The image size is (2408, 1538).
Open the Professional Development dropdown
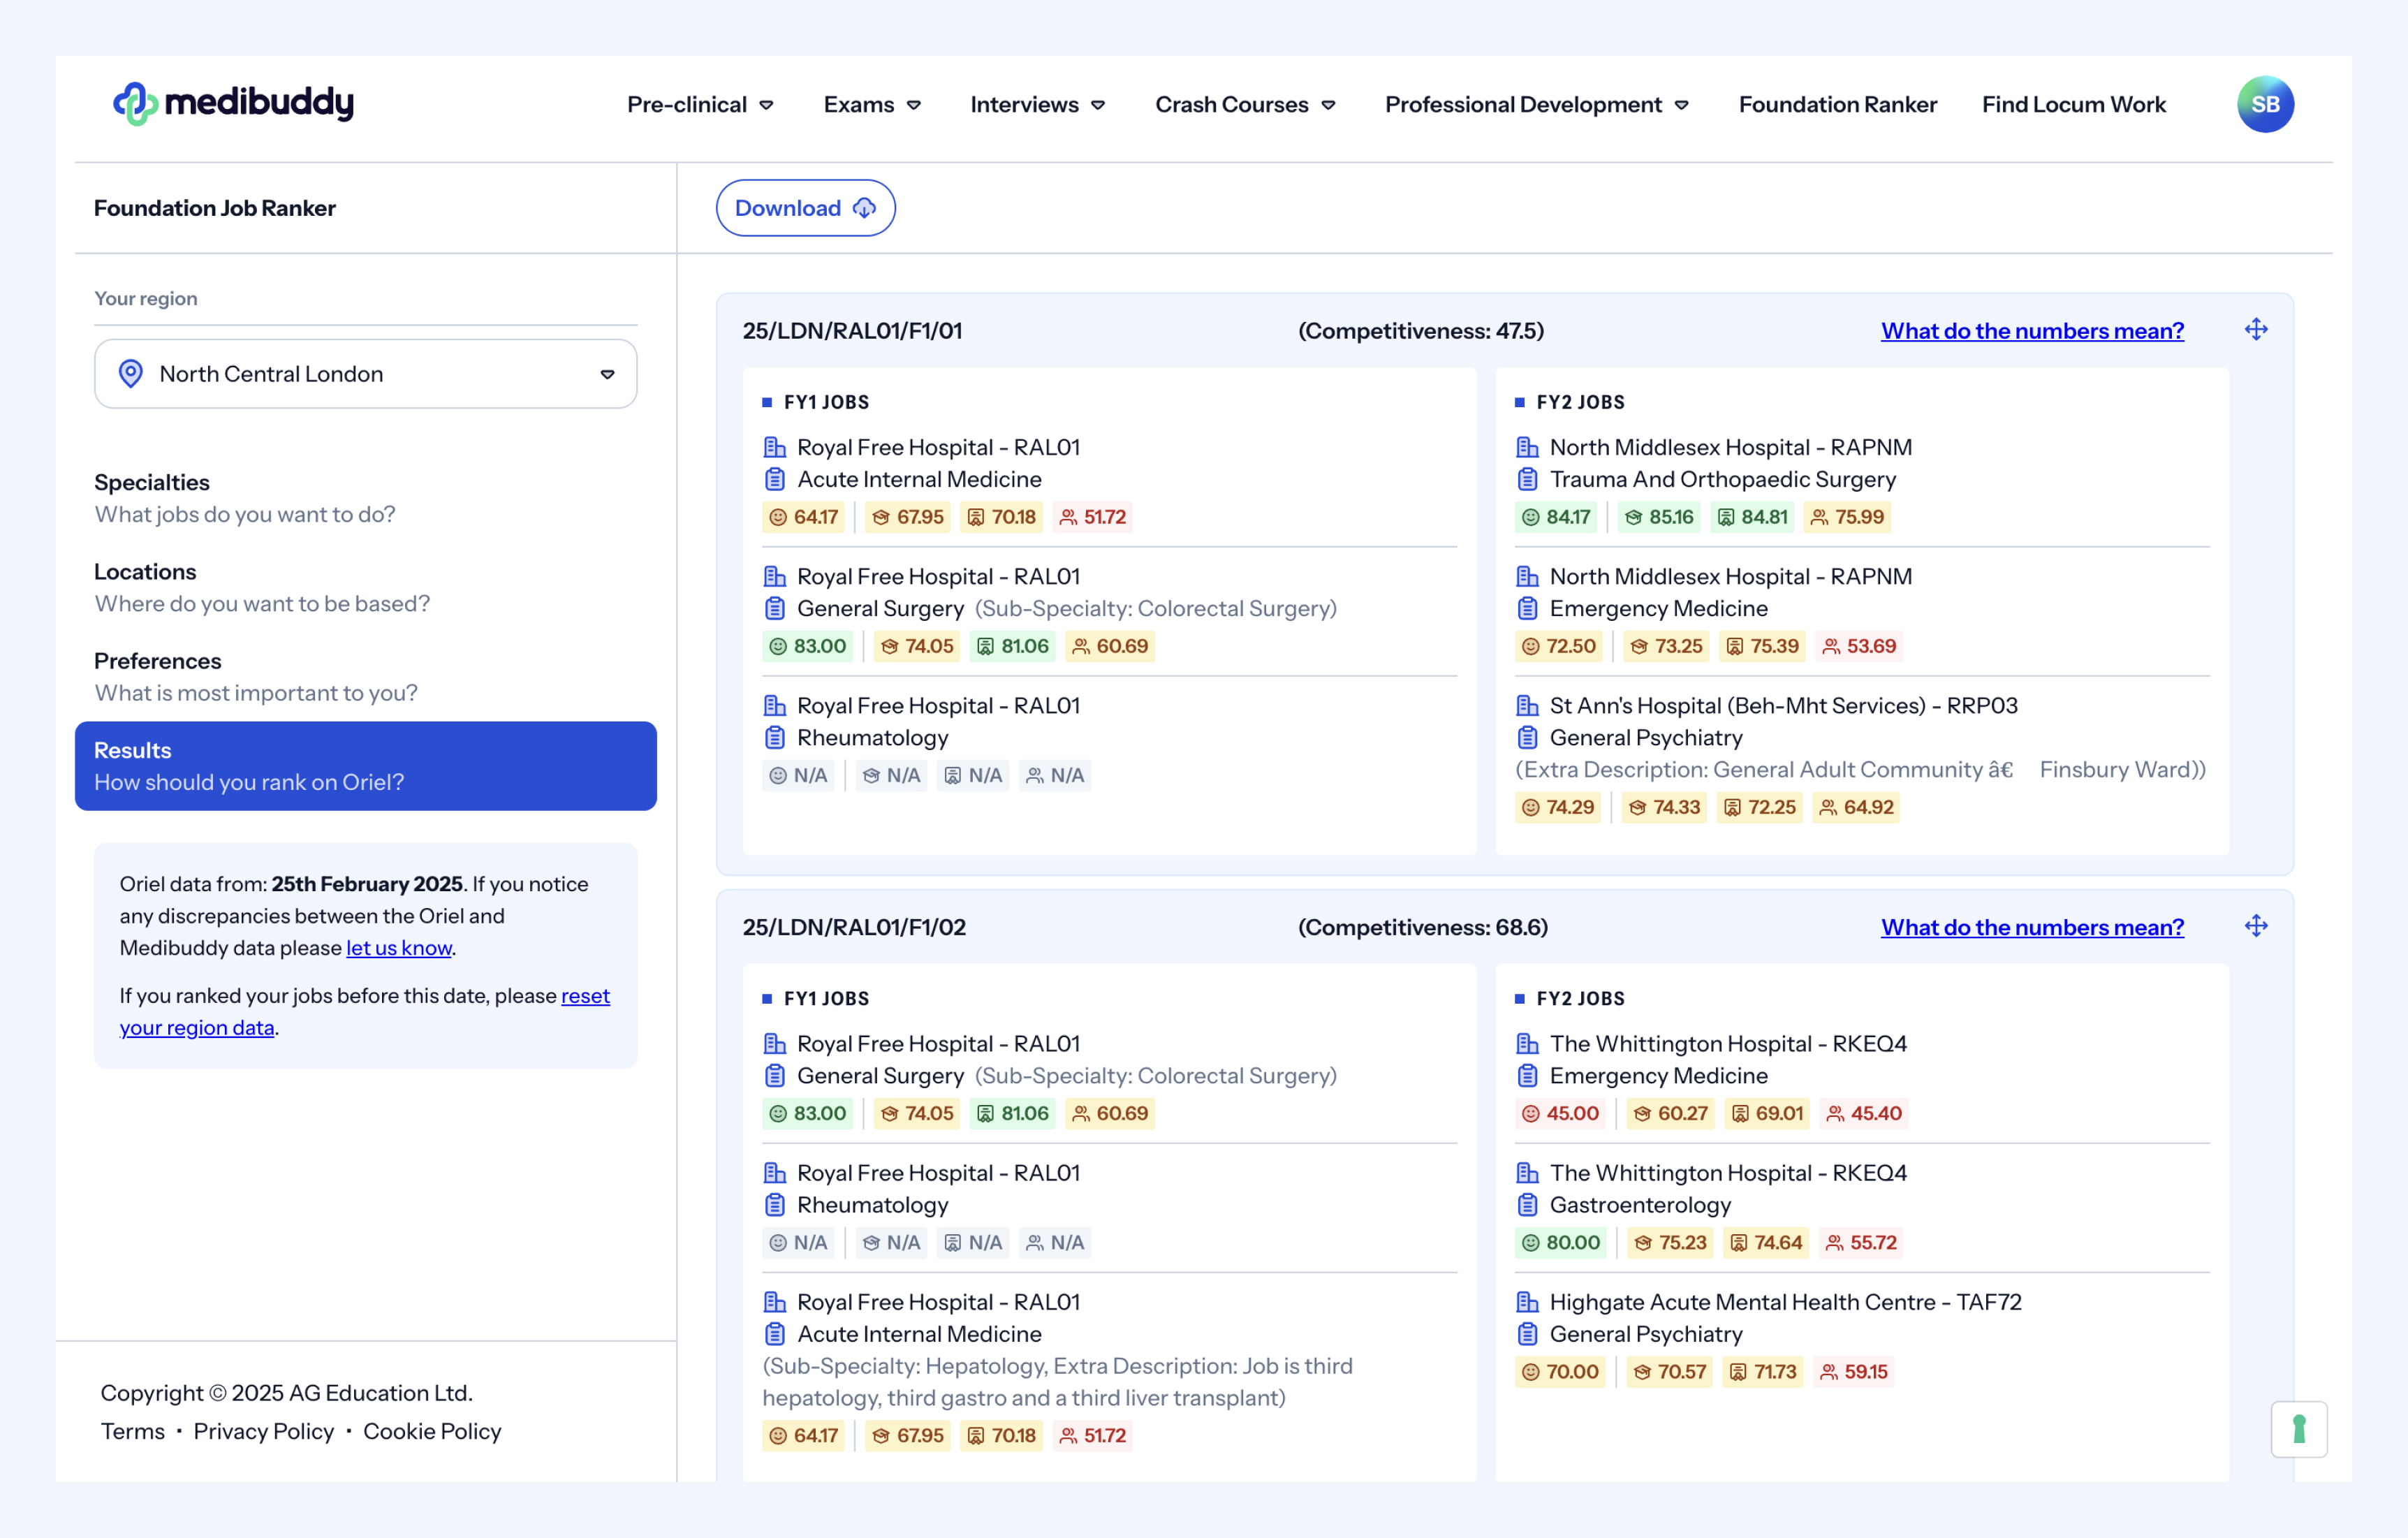coord(1536,104)
